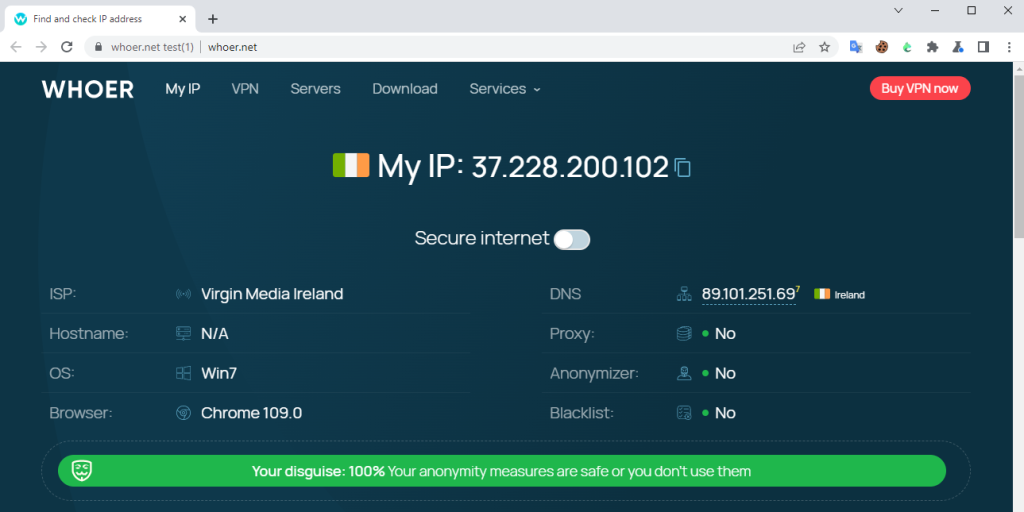This screenshot has height=512, width=1024.
Task: Click the disguise mask icon in green bar
Action: (x=82, y=470)
